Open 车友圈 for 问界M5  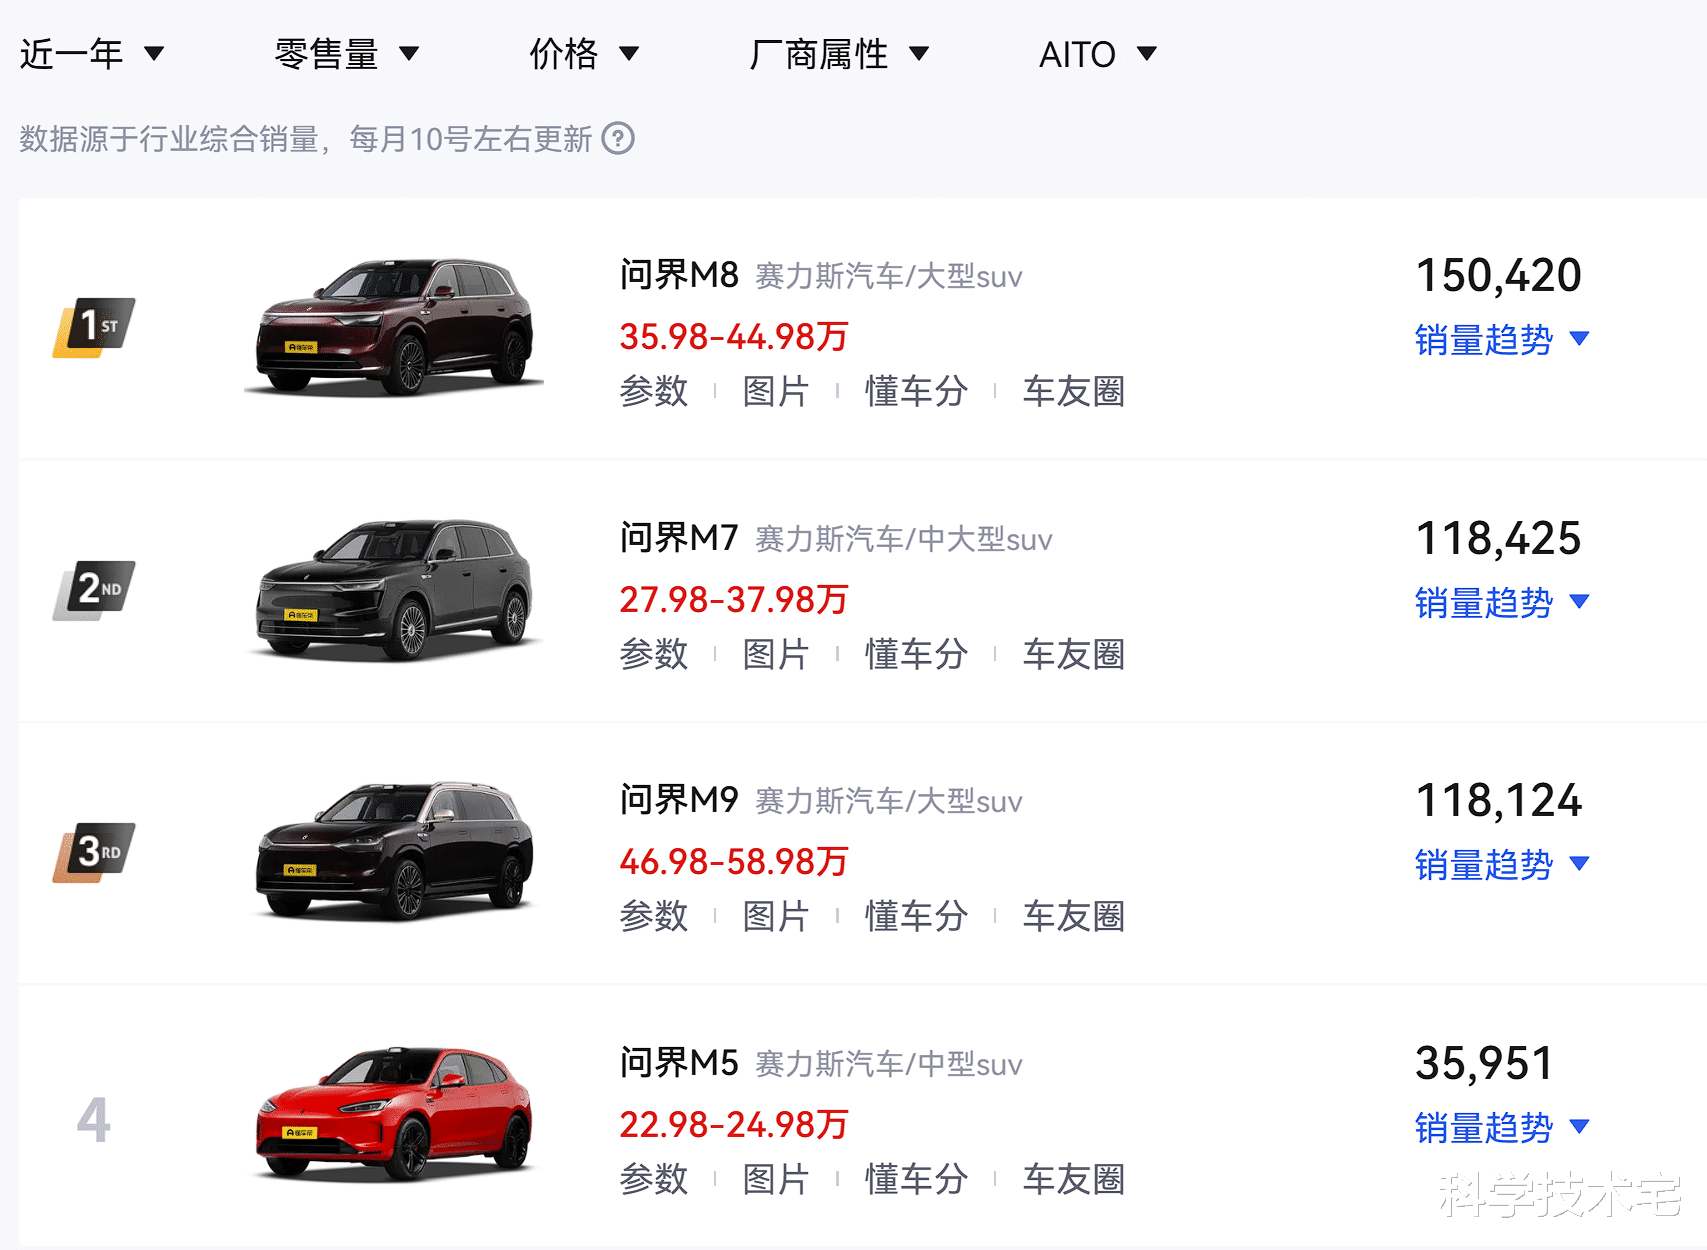click(x=1073, y=1179)
